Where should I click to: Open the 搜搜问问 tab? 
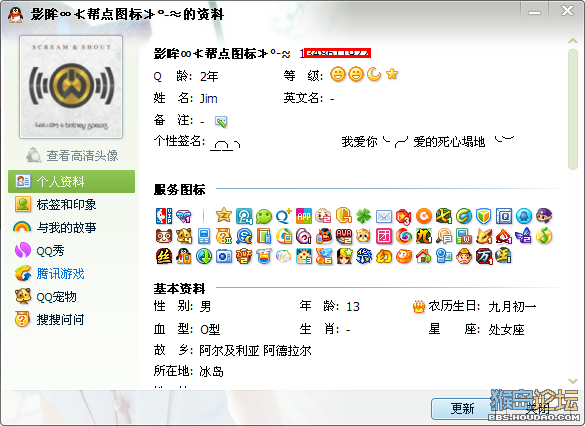point(71,320)
